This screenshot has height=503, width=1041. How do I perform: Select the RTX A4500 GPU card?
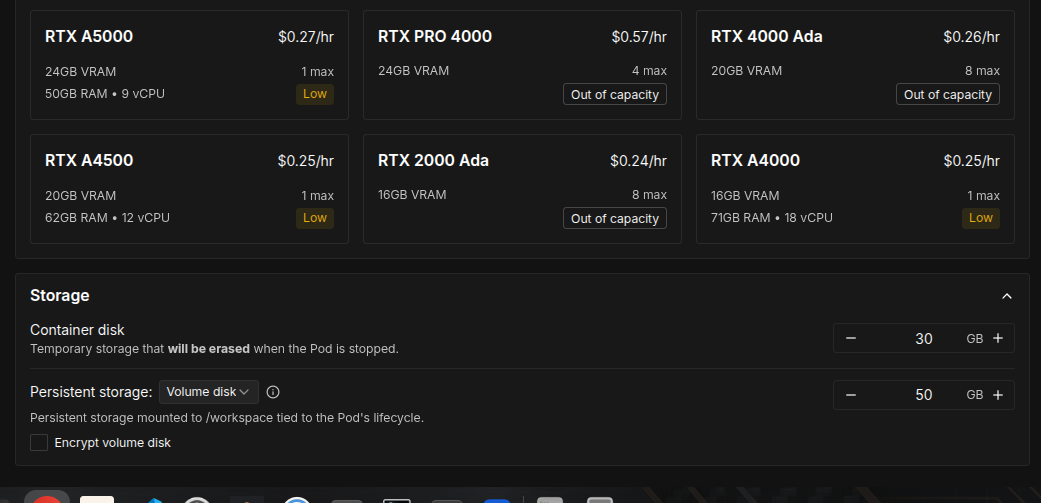pyautogui.click(x=189, y=189)
